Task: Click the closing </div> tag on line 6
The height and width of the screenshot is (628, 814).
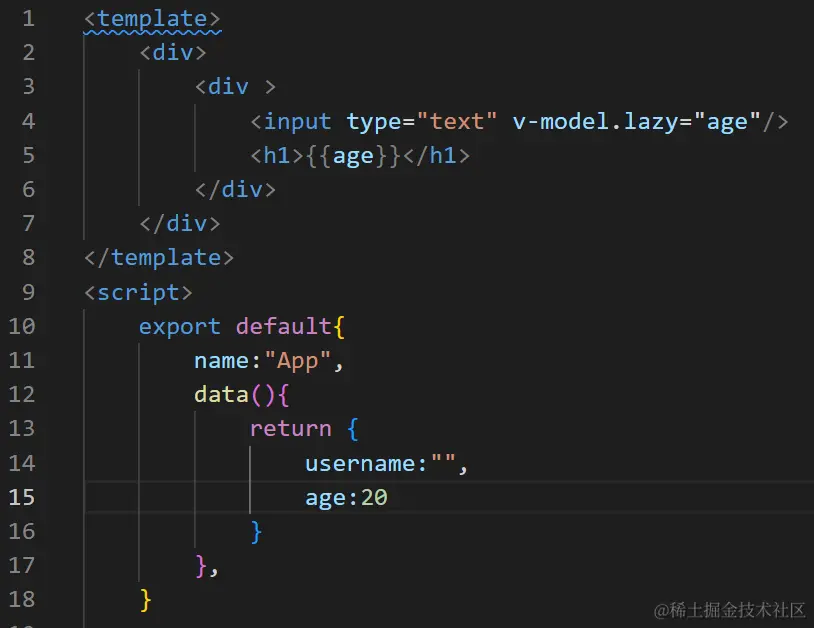Action: [x=235, y=189]
